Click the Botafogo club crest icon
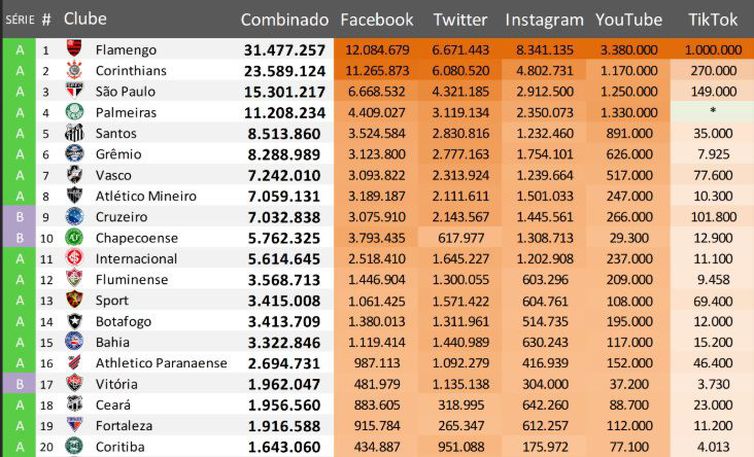 click(x=73, y=322)
